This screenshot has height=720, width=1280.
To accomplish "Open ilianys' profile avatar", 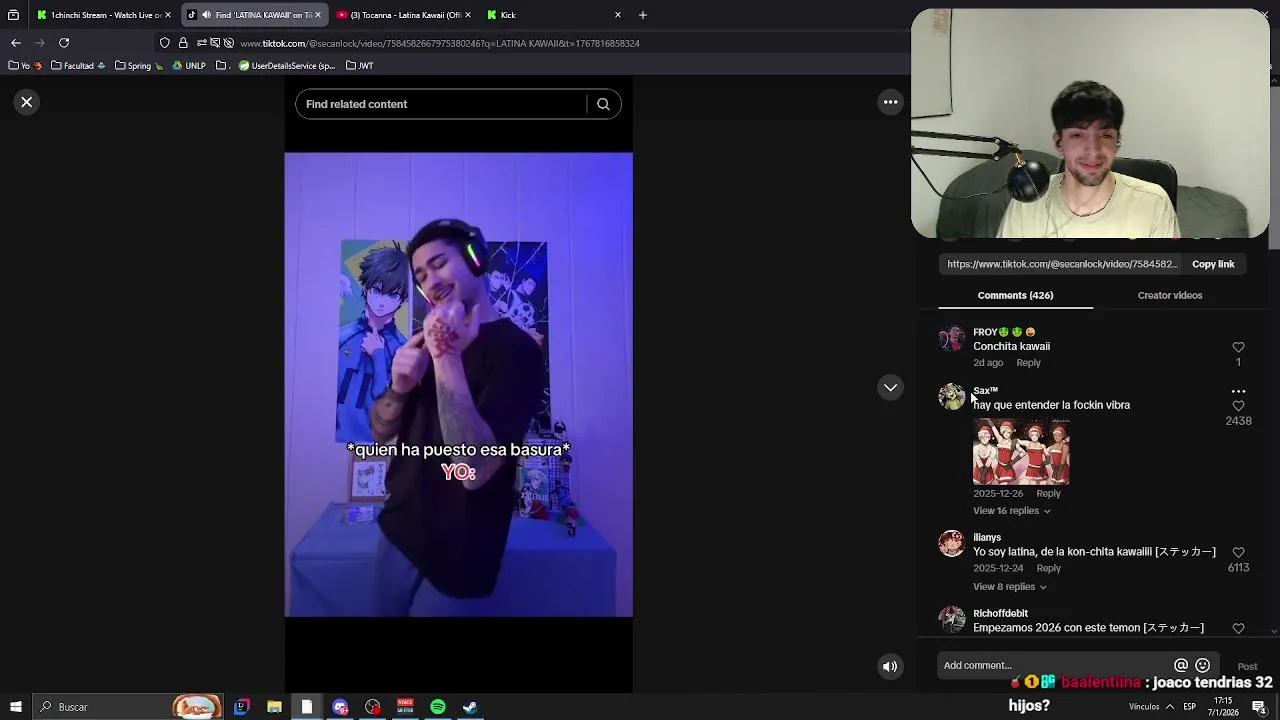I will coord(951,544).
